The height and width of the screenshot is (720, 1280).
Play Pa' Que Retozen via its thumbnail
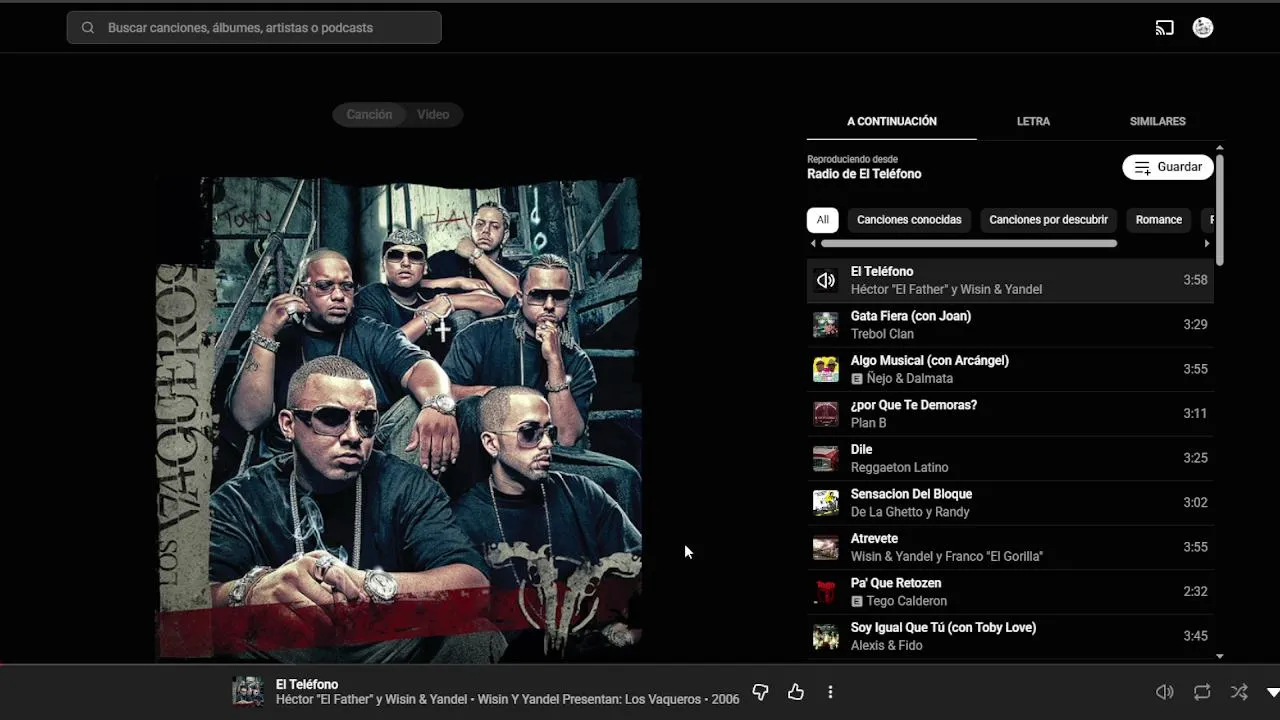pyautogui.click(x=826, y=592)
